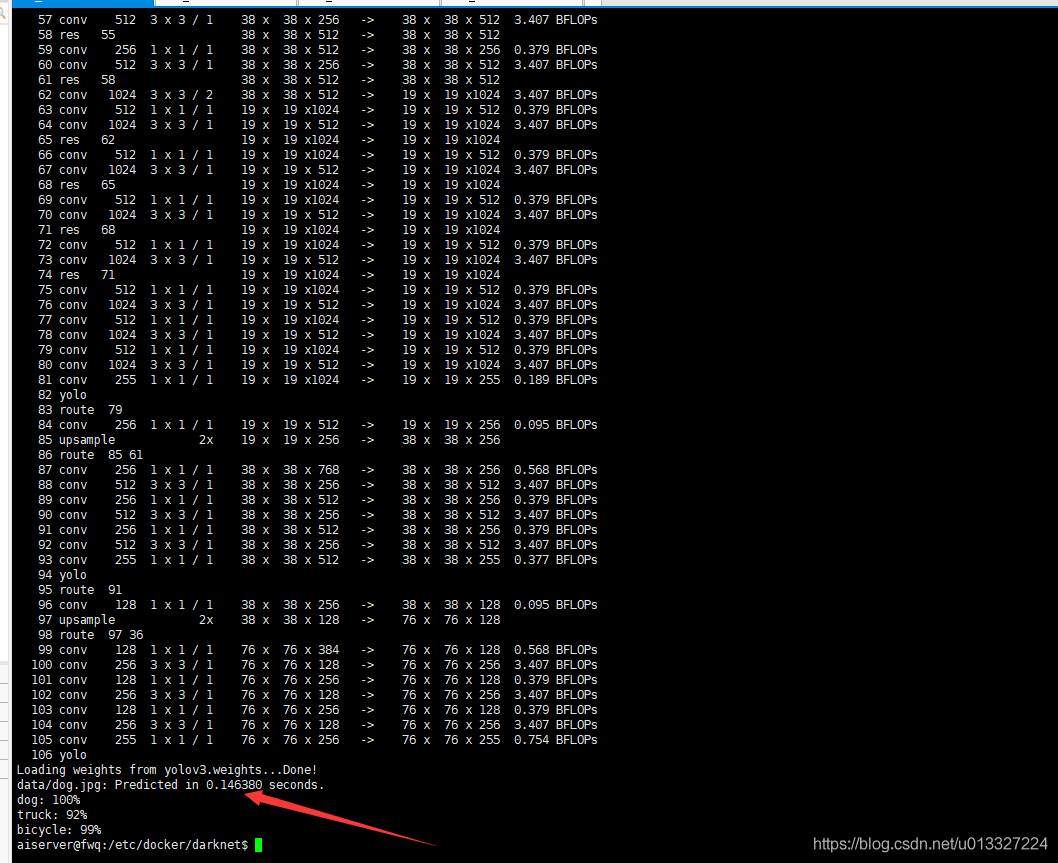Click the '82 yolo' layer line
The height and width of the screenshot is (863, 1058).
tap(62, 395)
